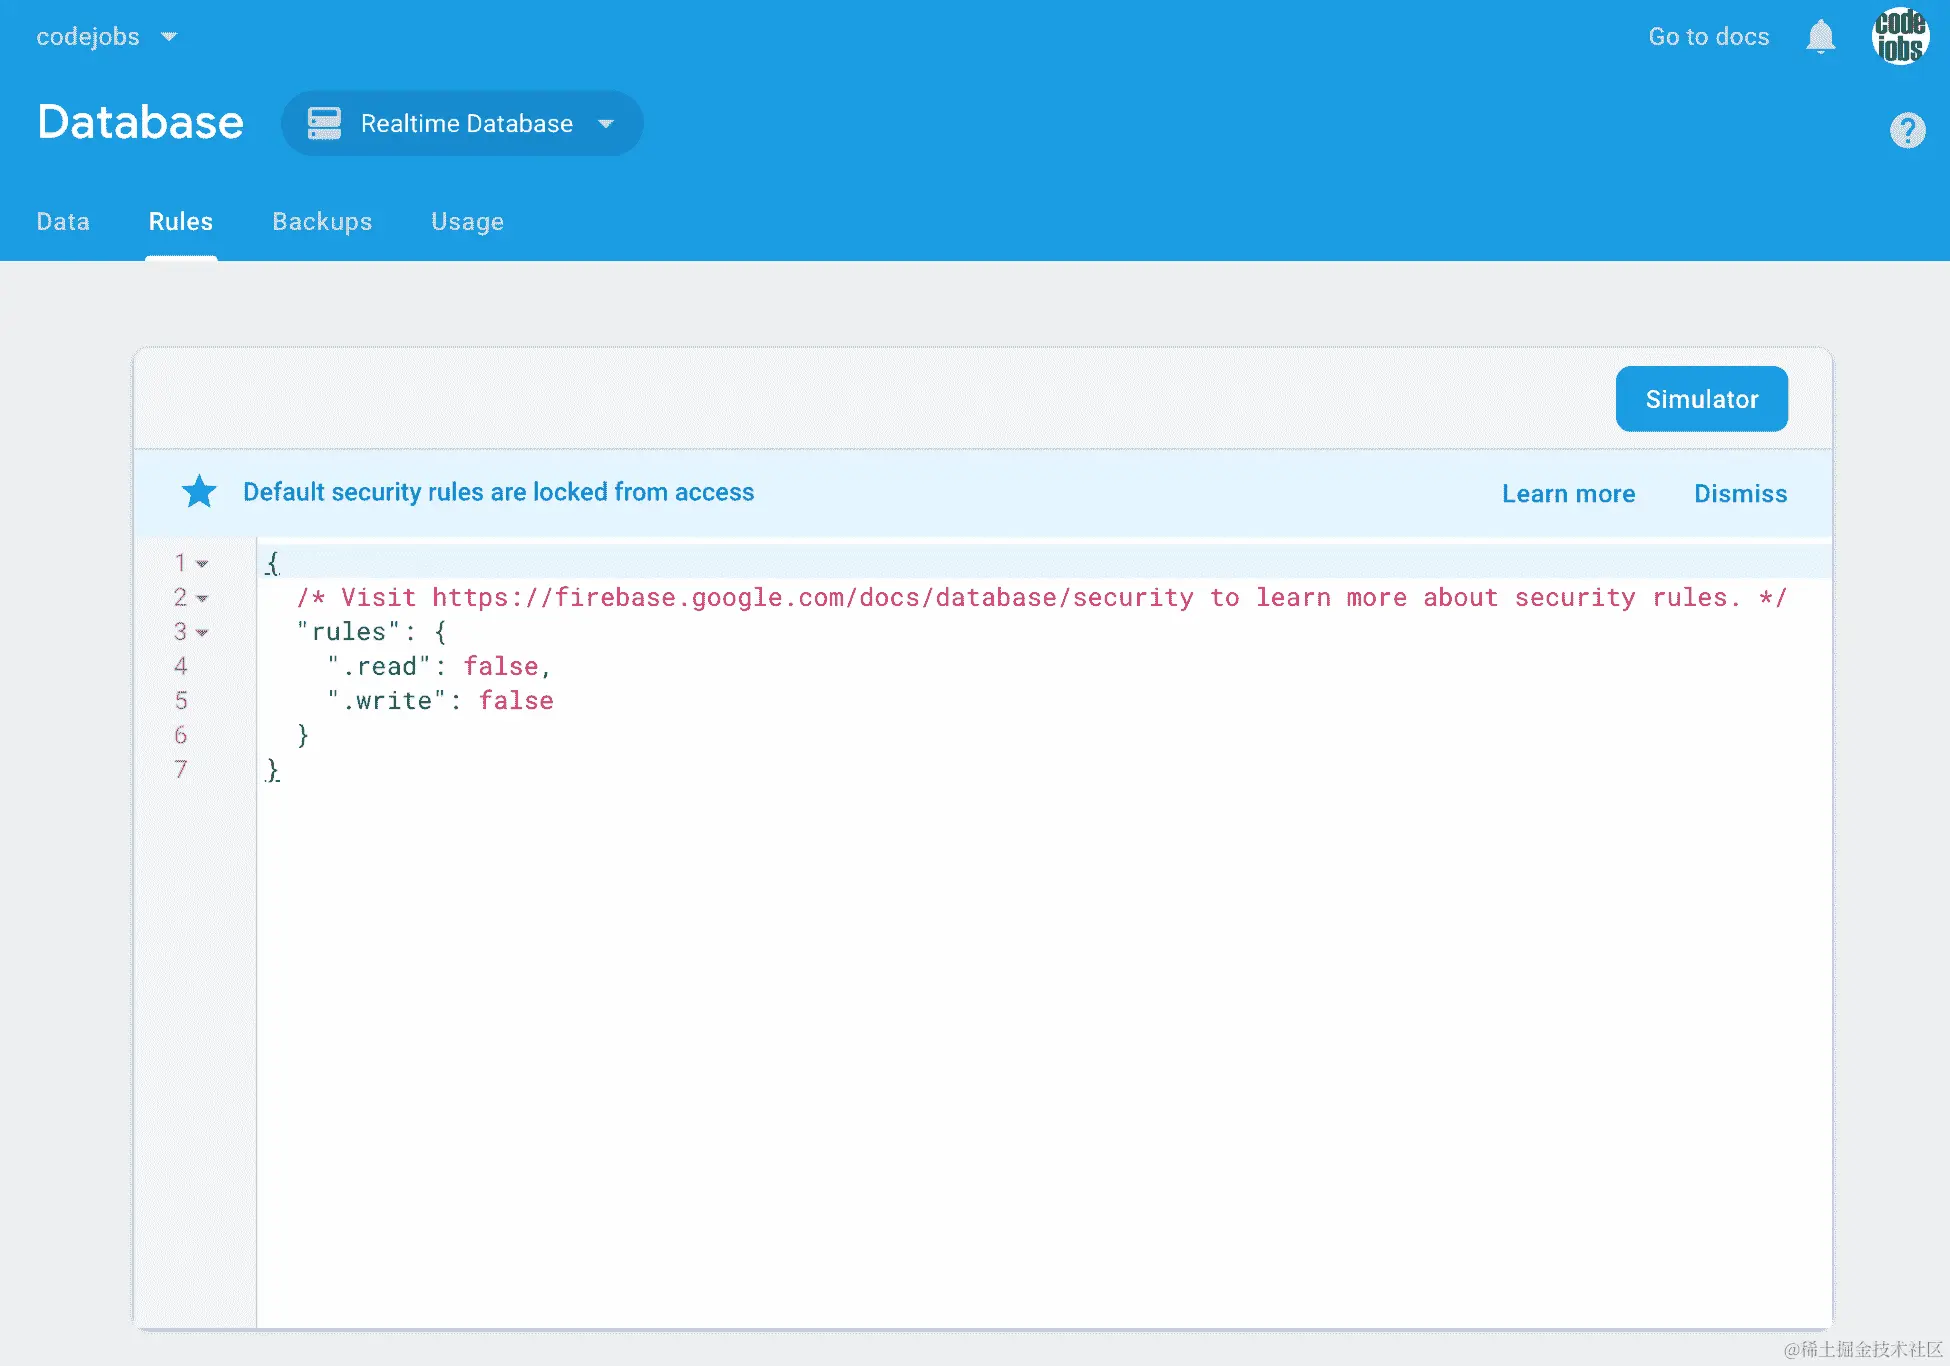Expand the Realtime Database selector arrow
Screen dimensions: 1950x1366
coord(605,124)
